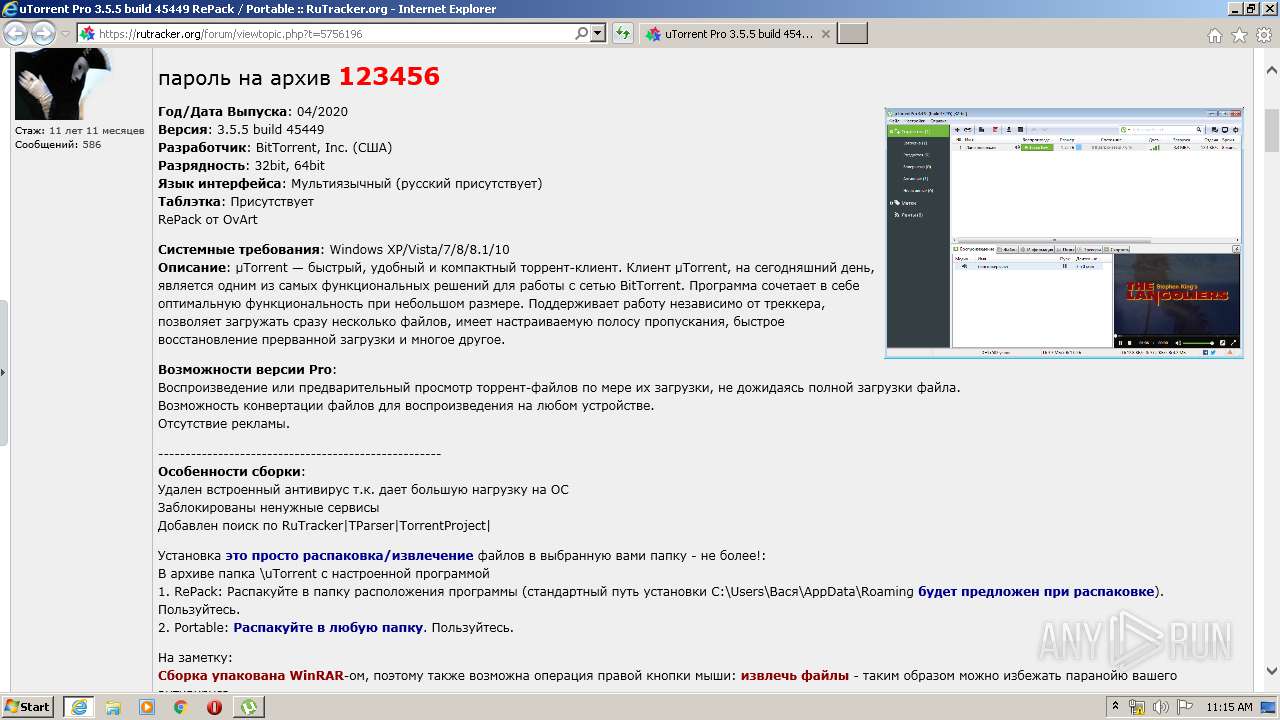
Task: Click the version text 3.5.5 build 45449
Action: click(270, 129)
